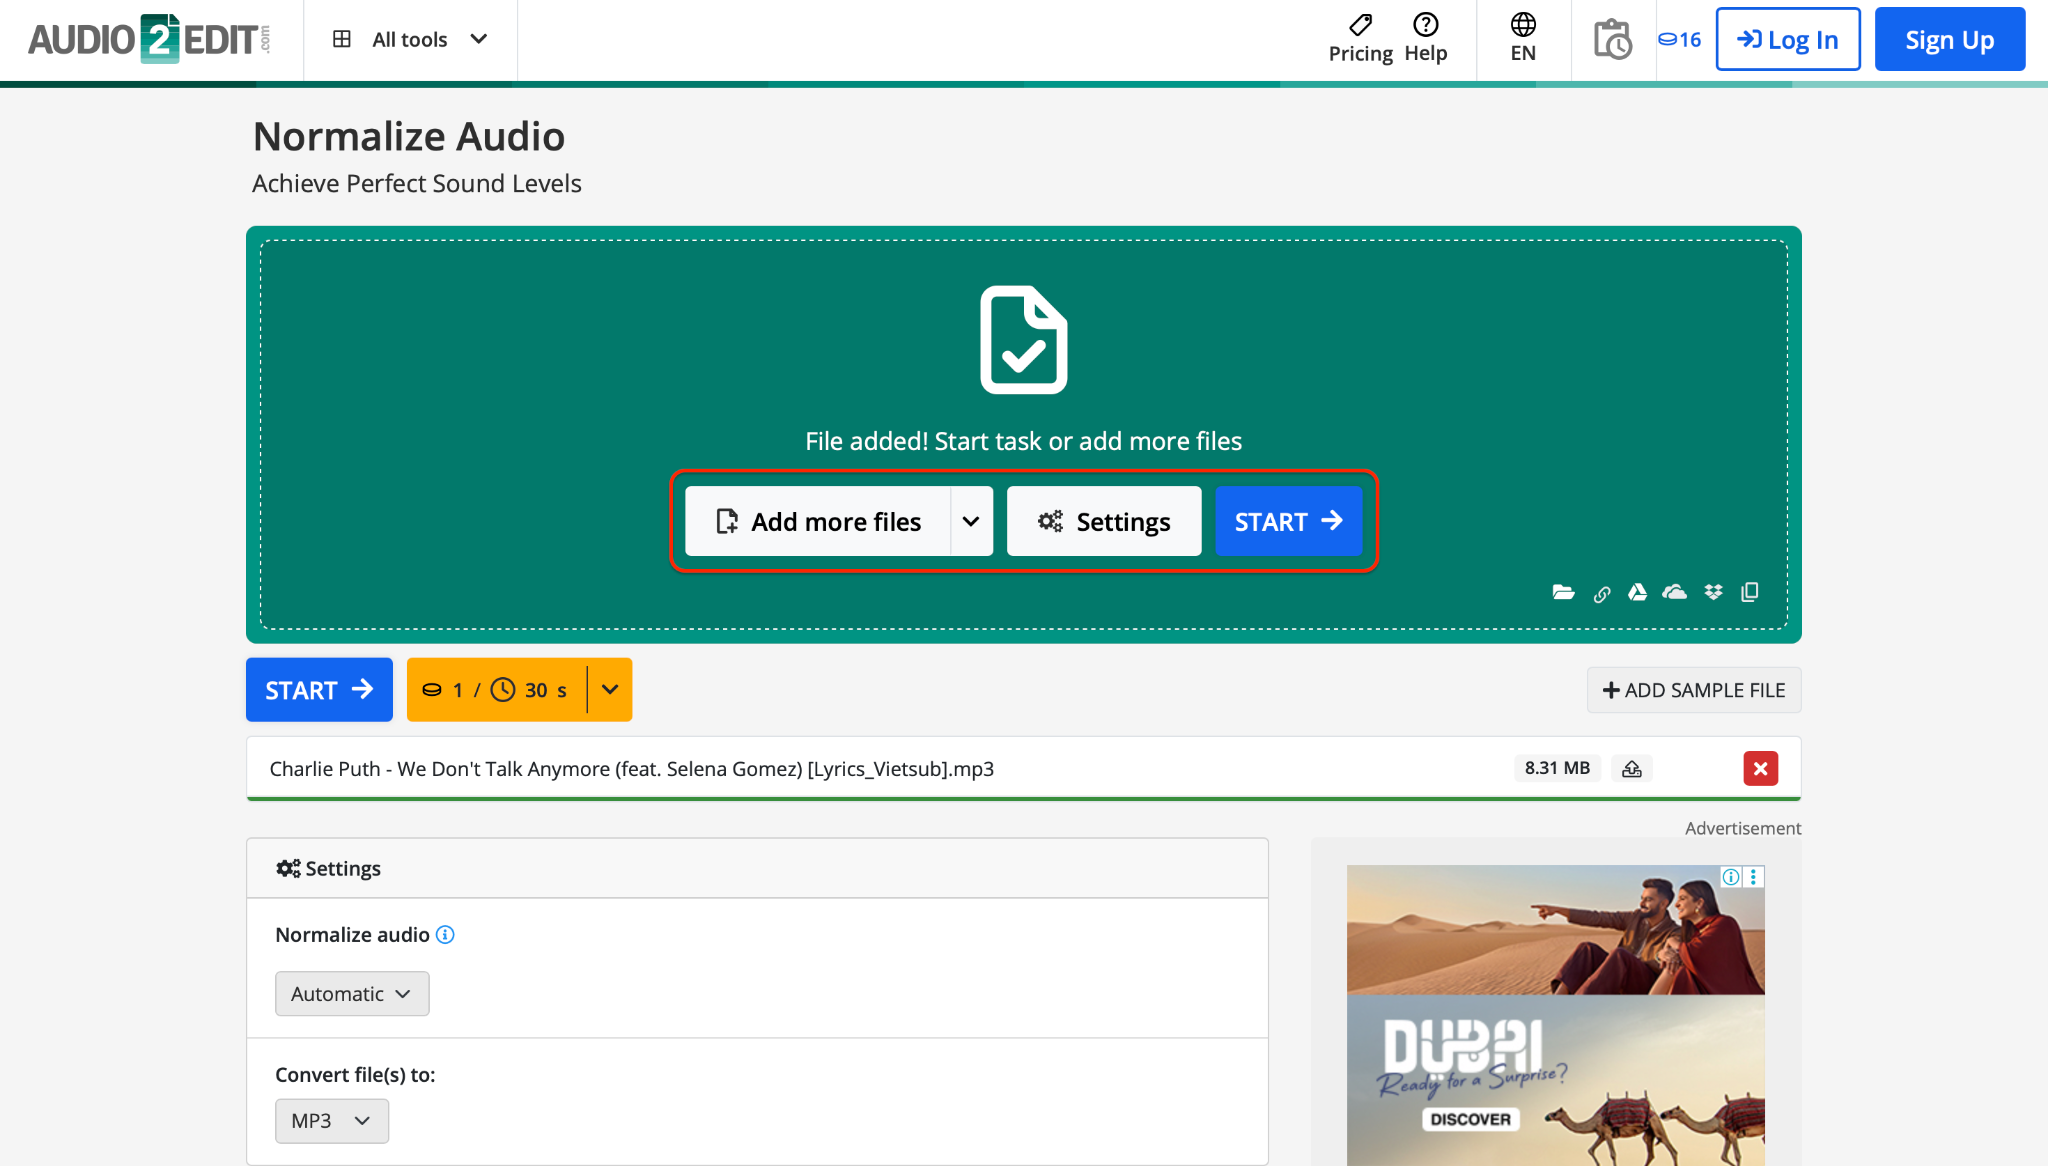Screen dimensions: 2048x1166
Task: Open the ad options menu icon
Action: 1753,877
